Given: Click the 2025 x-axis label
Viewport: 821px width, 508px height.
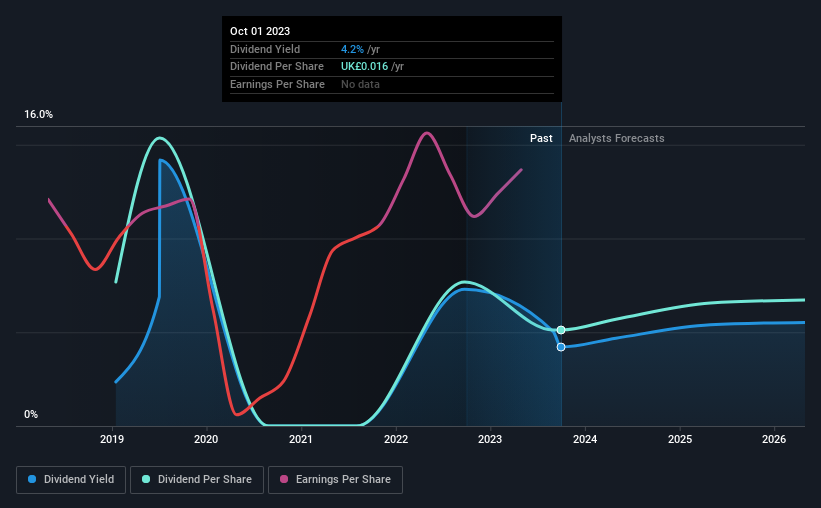Looking at the screenshot, I should click(x=680, y=439).
